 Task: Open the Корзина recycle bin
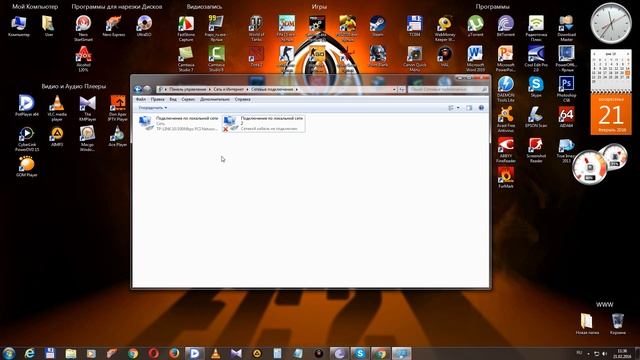618,324
